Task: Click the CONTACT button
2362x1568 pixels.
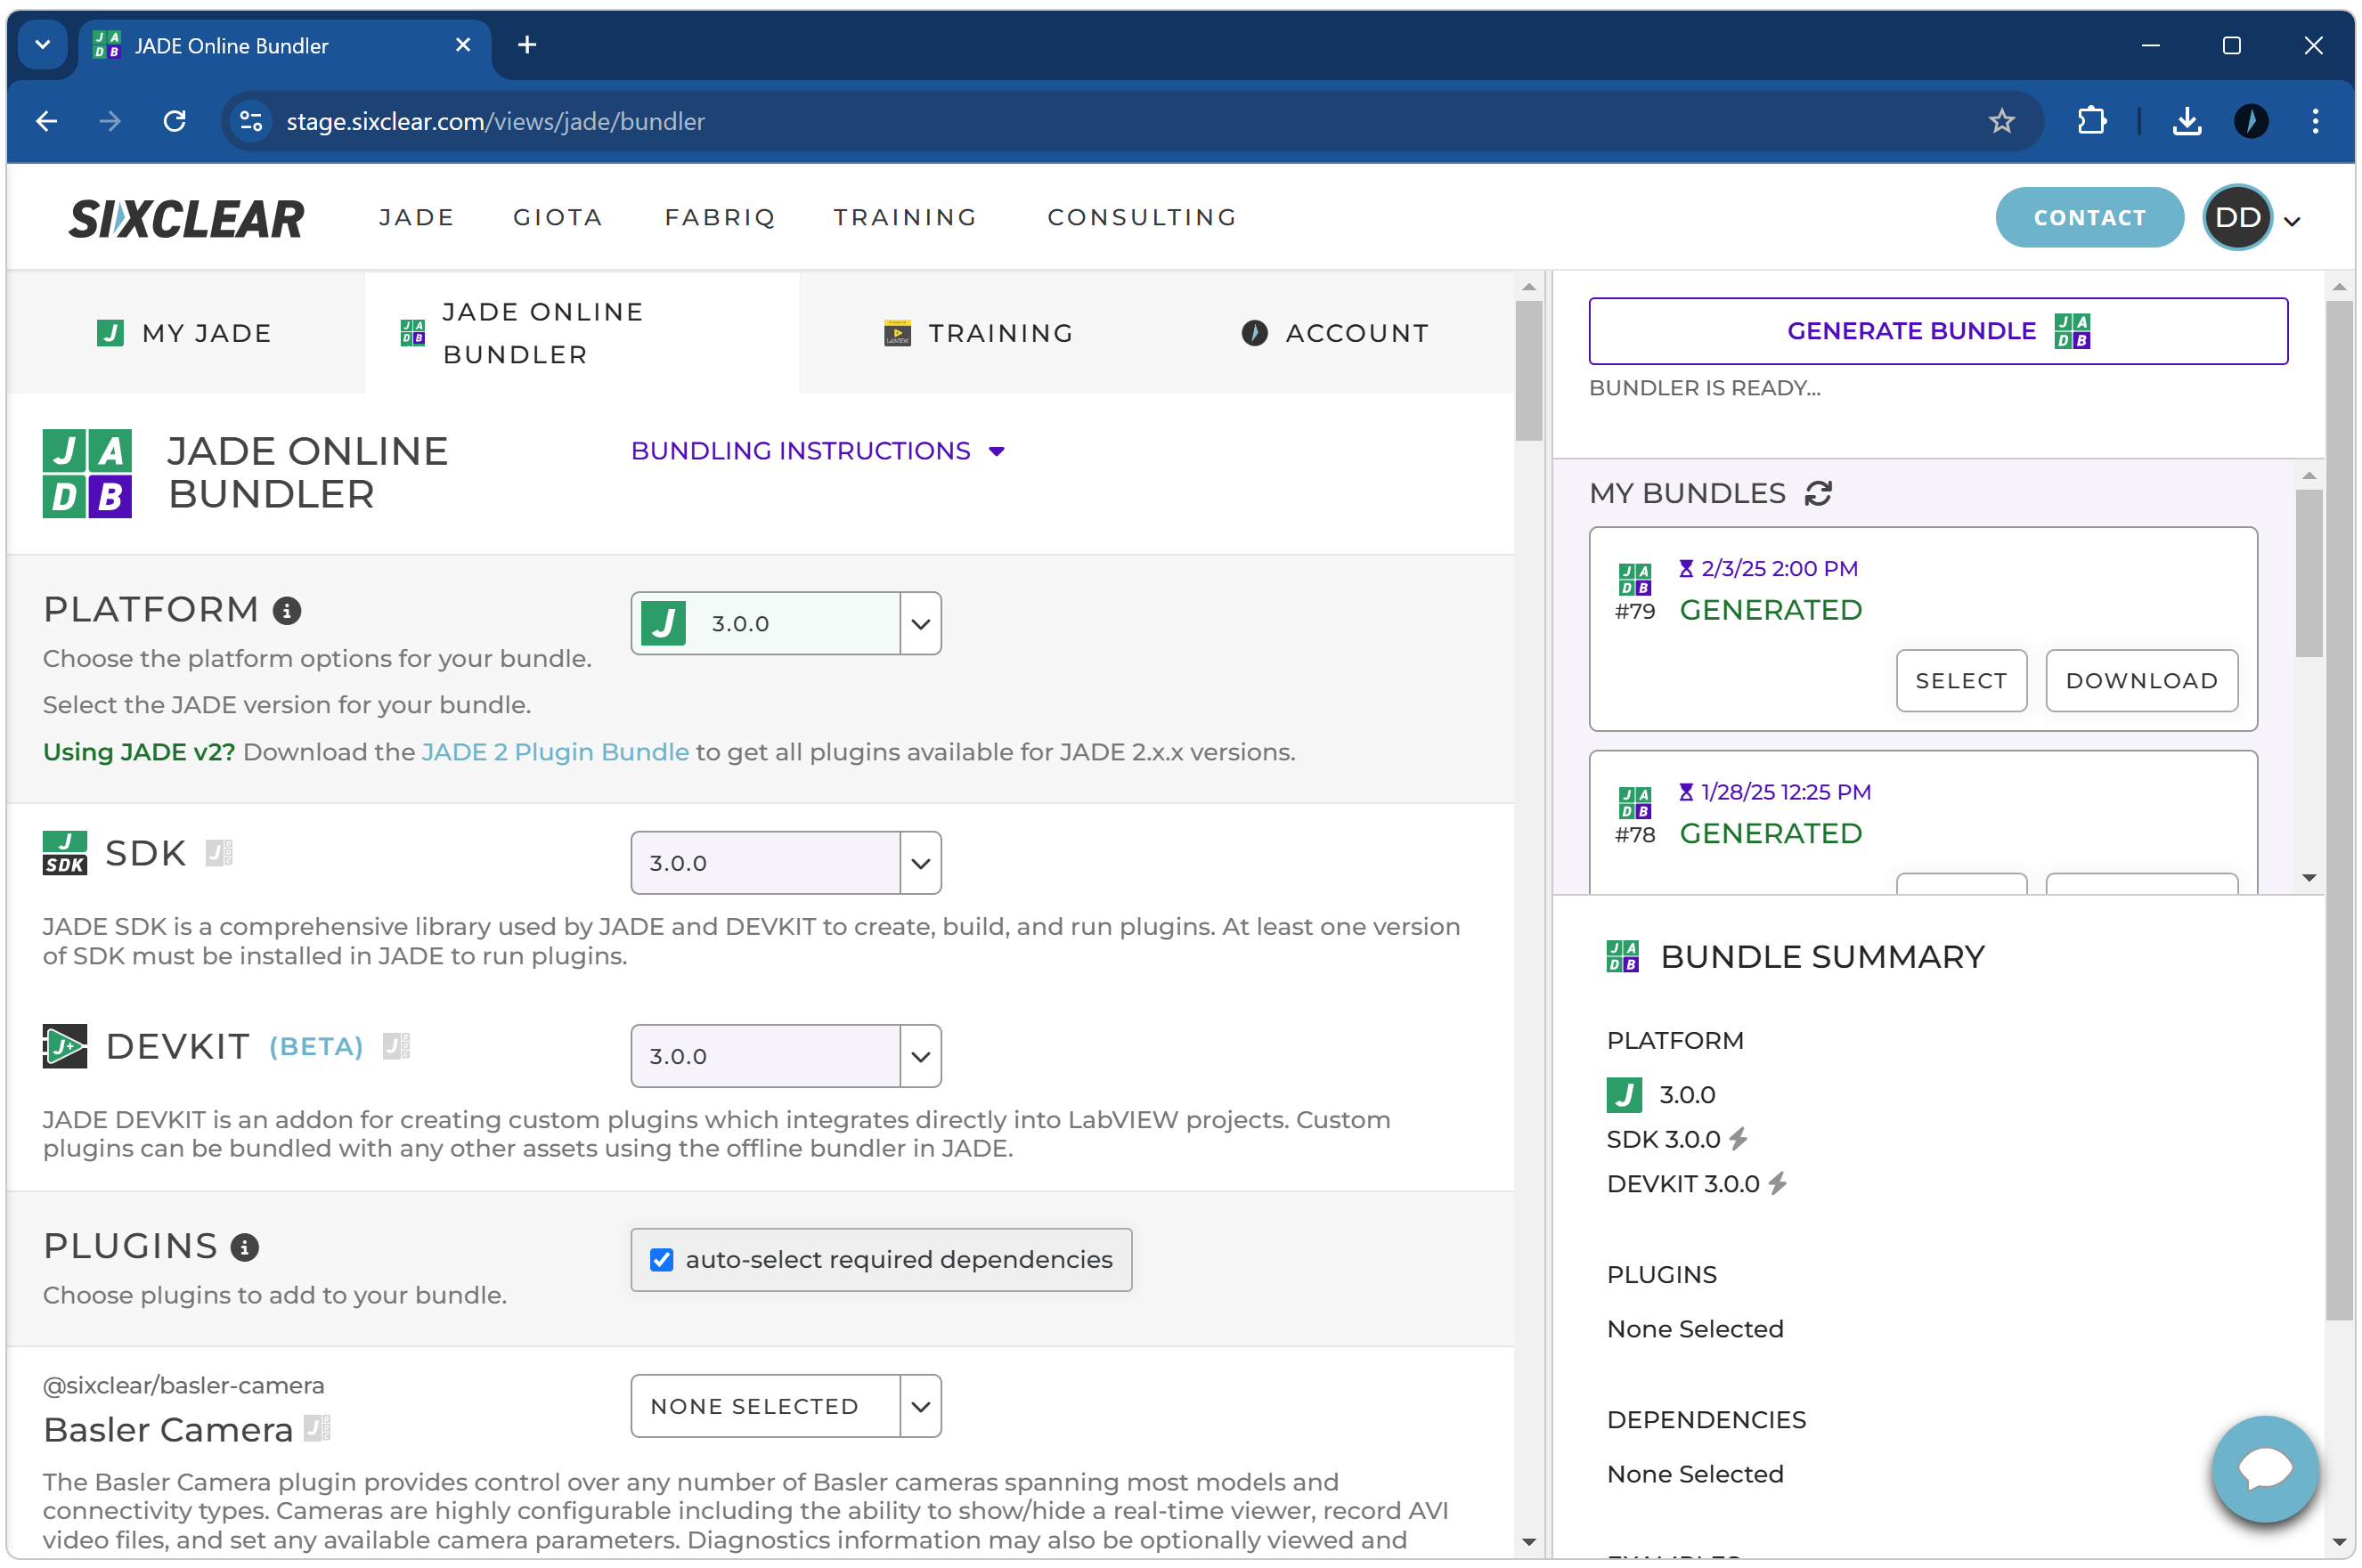Action: click(x=2089, y=217)
